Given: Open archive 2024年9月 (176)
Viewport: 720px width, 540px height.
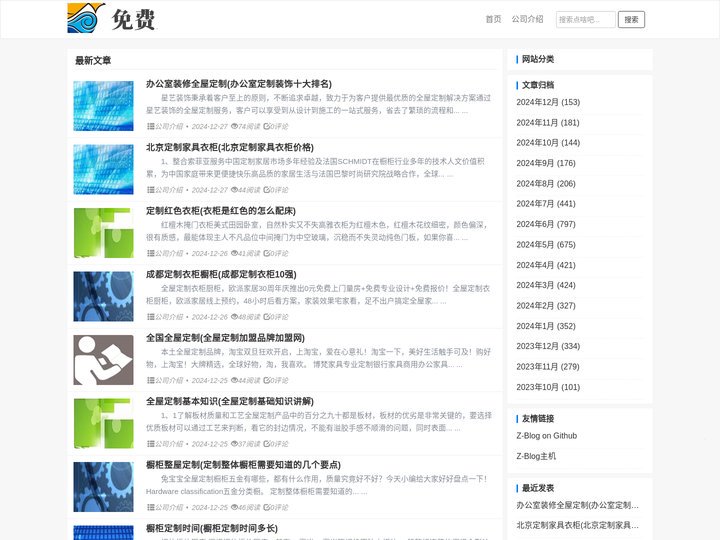Looking at the screenshot, I should (546, 163).
